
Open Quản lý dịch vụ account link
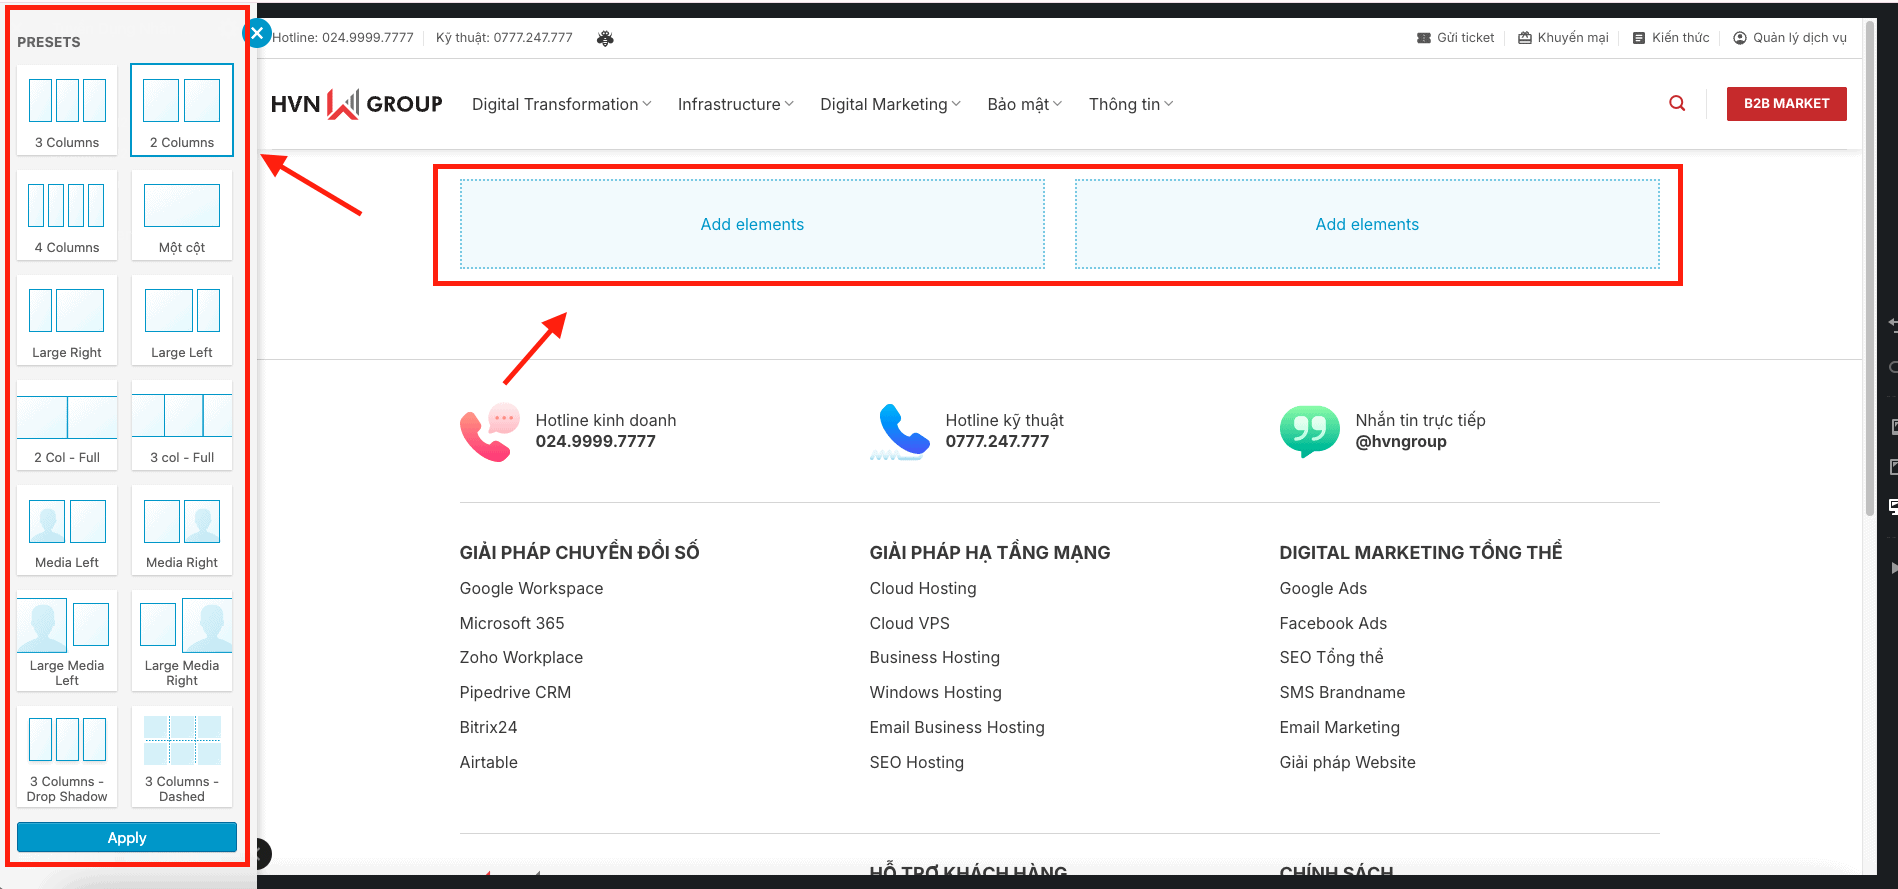[x=1790, y=38]
